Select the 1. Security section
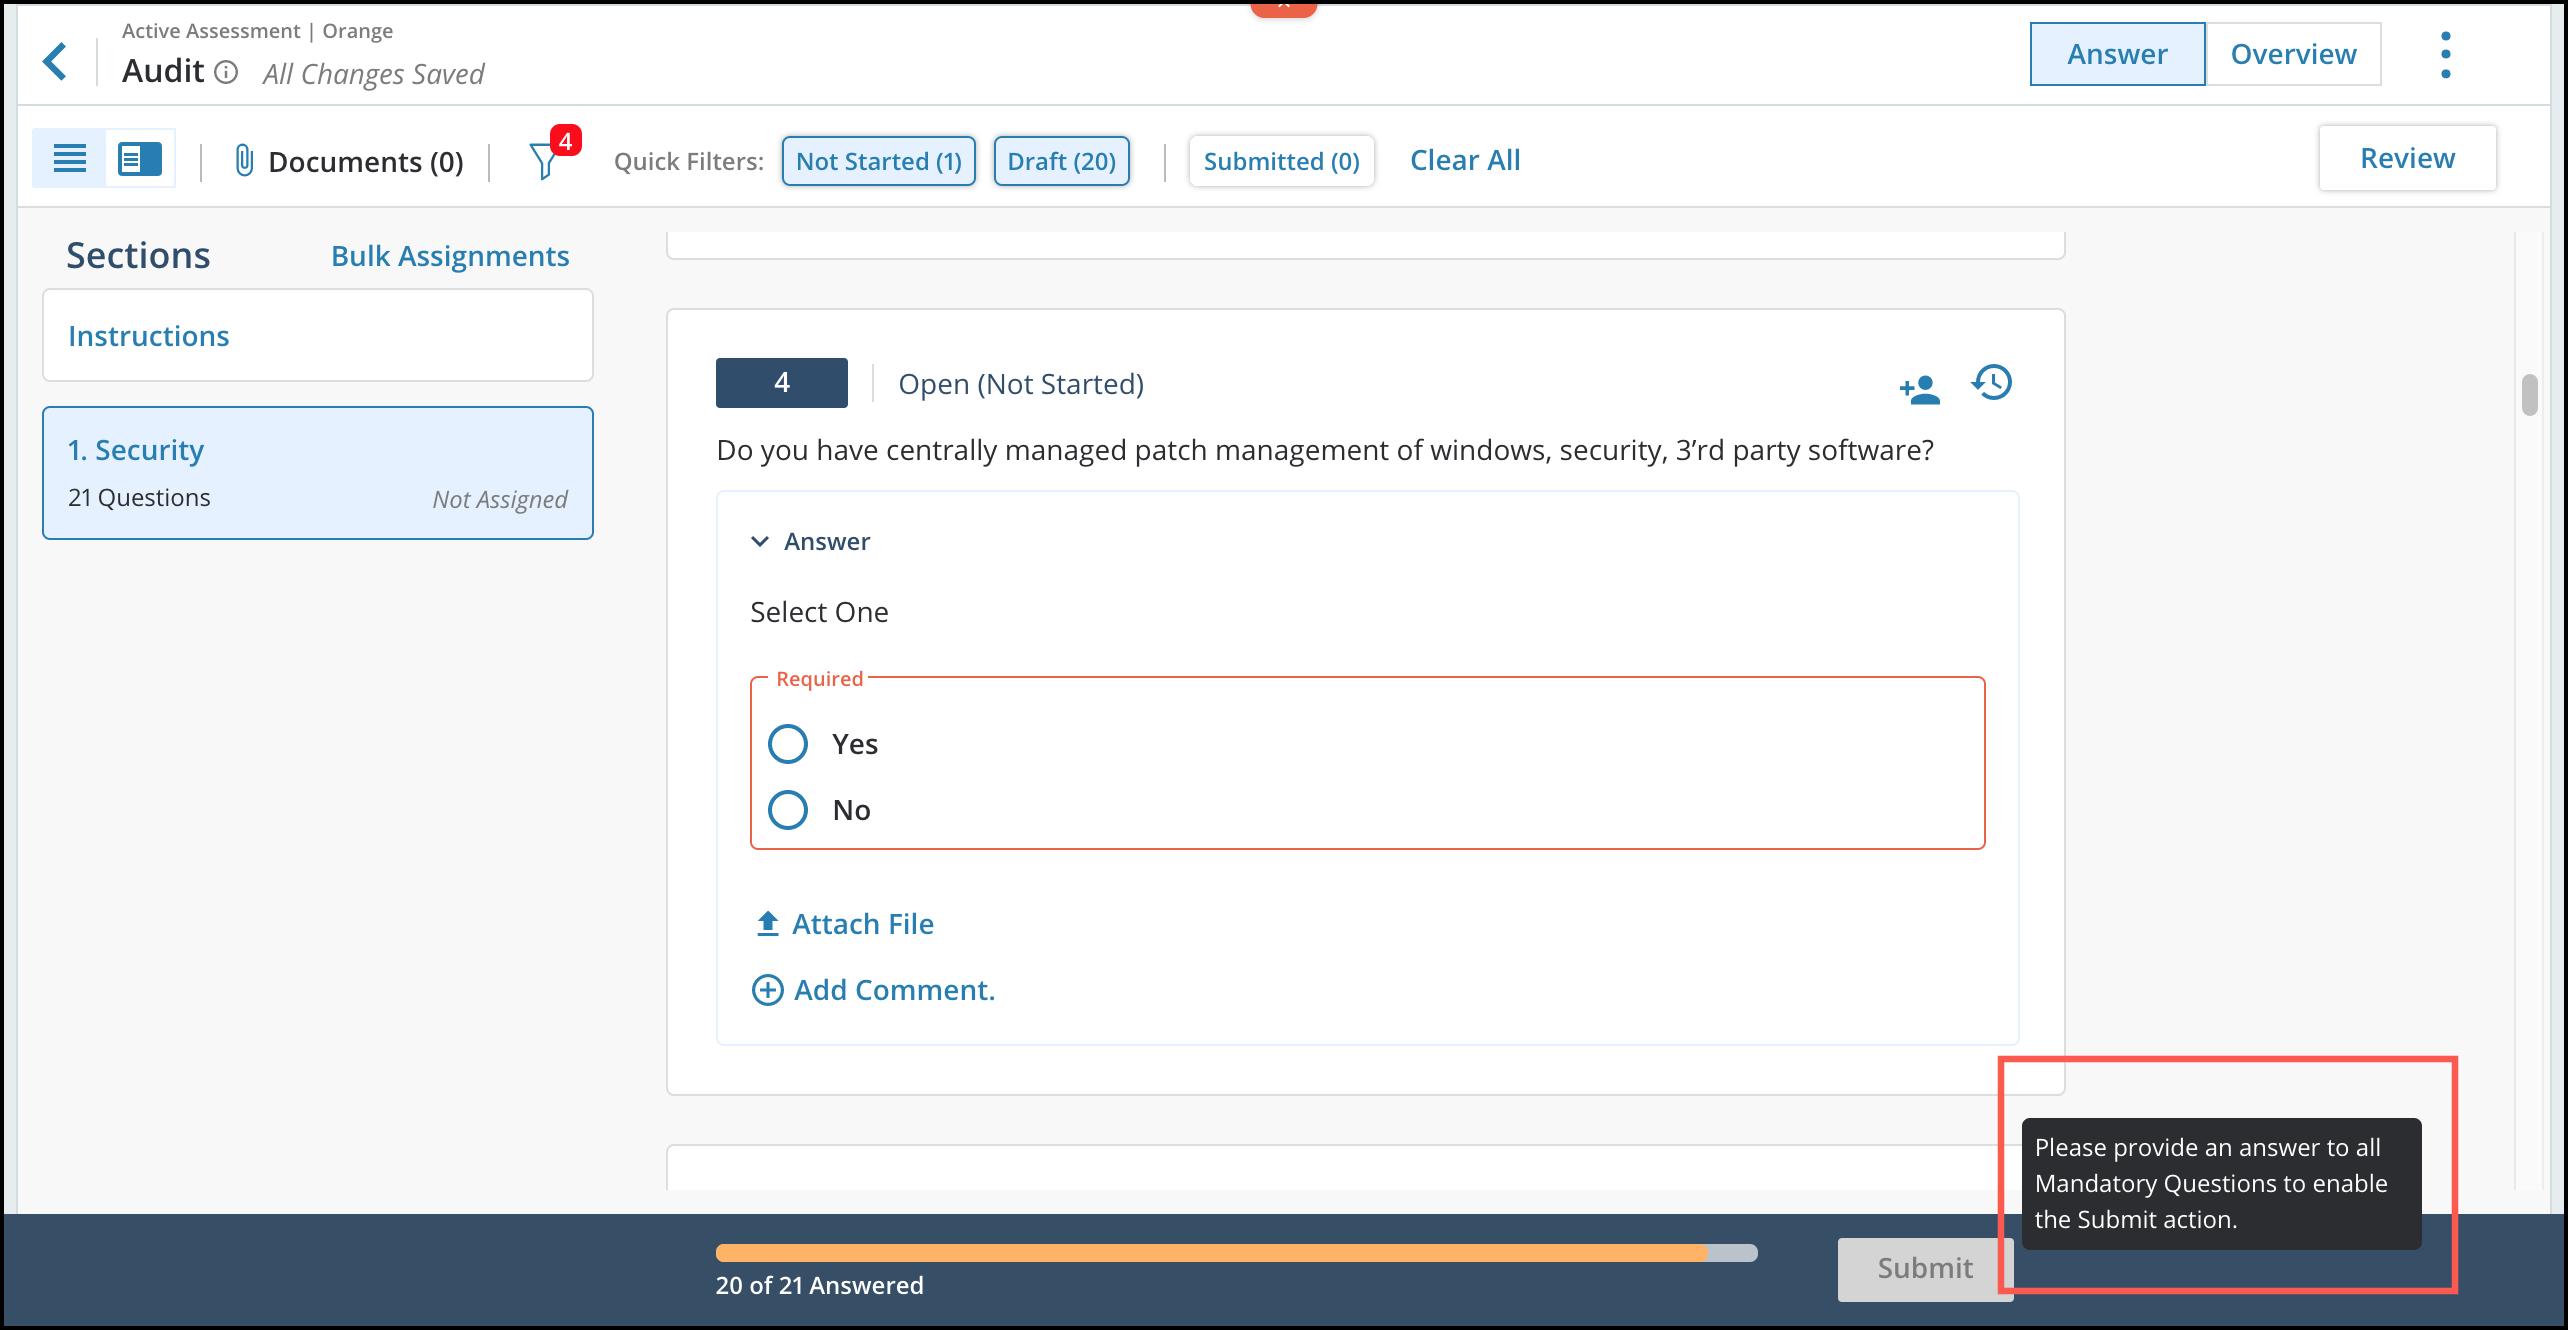The height and width of the screenshot is (1330, 2568). pyautogui.click(x=318, y=472)
